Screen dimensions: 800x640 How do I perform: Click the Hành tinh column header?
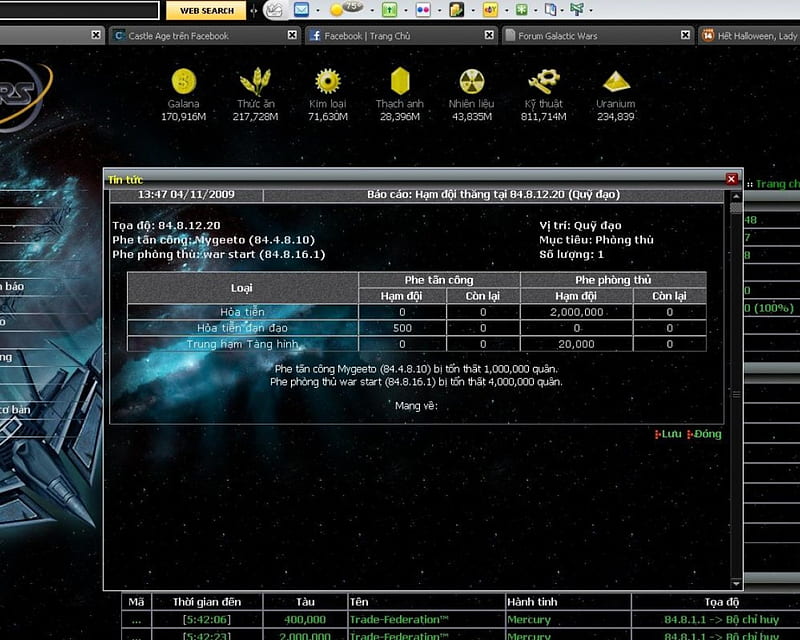coord(532,602)
